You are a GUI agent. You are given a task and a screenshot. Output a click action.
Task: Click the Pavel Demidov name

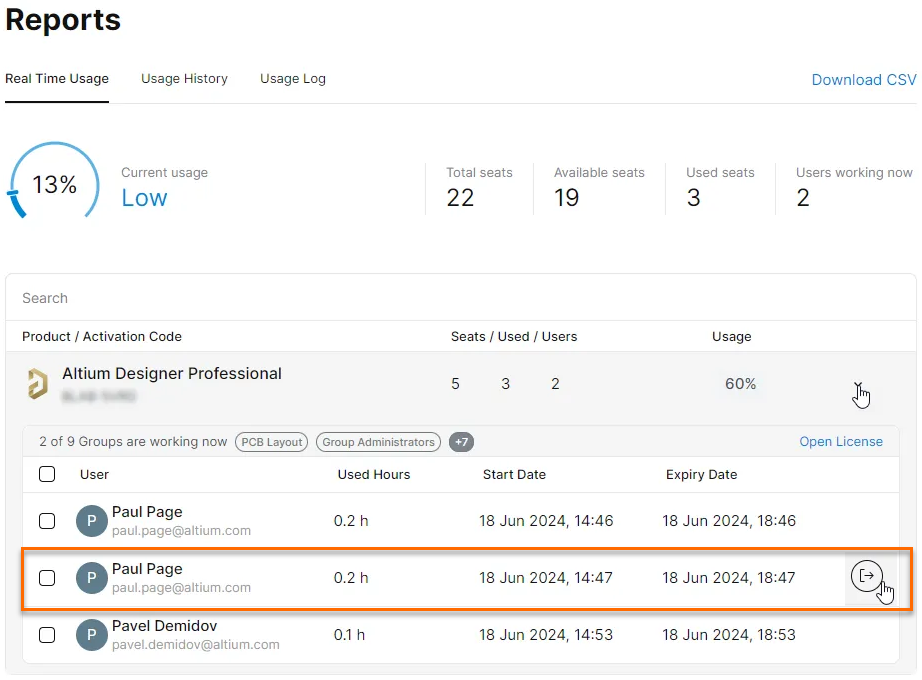coord(165,626)
